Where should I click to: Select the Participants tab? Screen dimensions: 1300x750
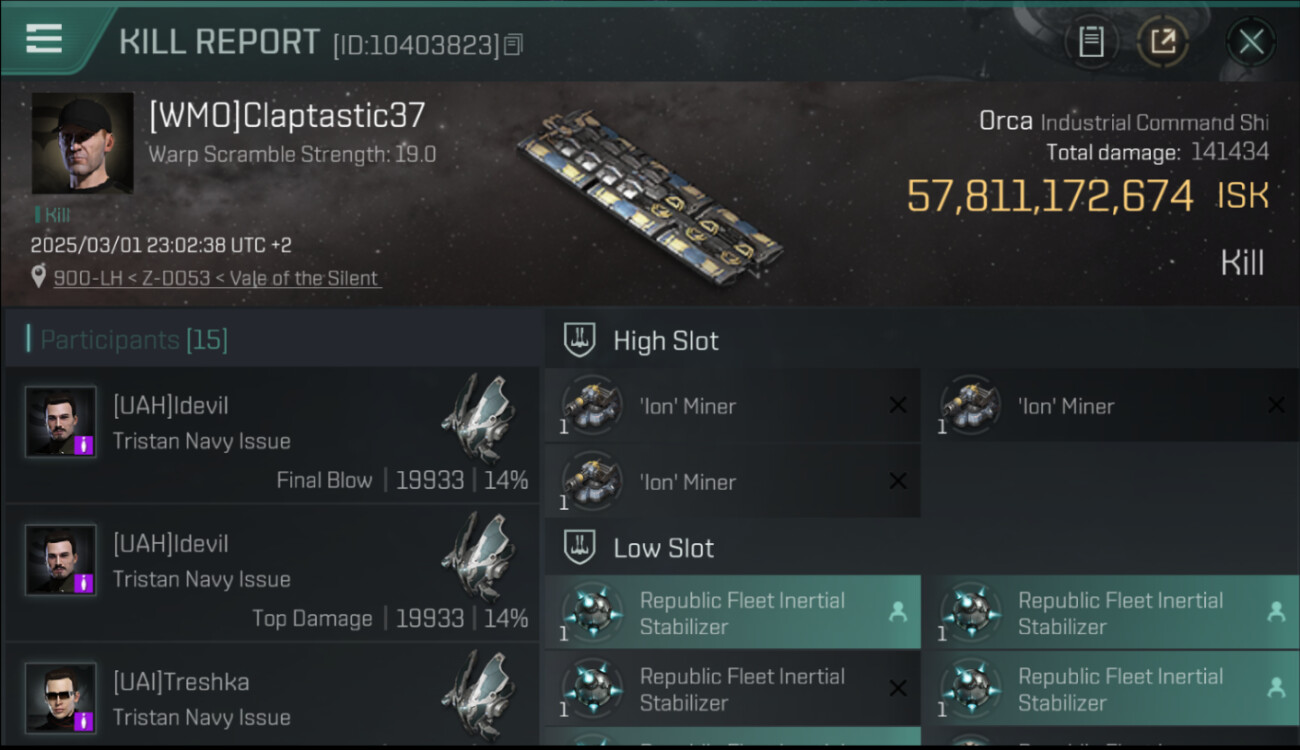pos(134,340)
